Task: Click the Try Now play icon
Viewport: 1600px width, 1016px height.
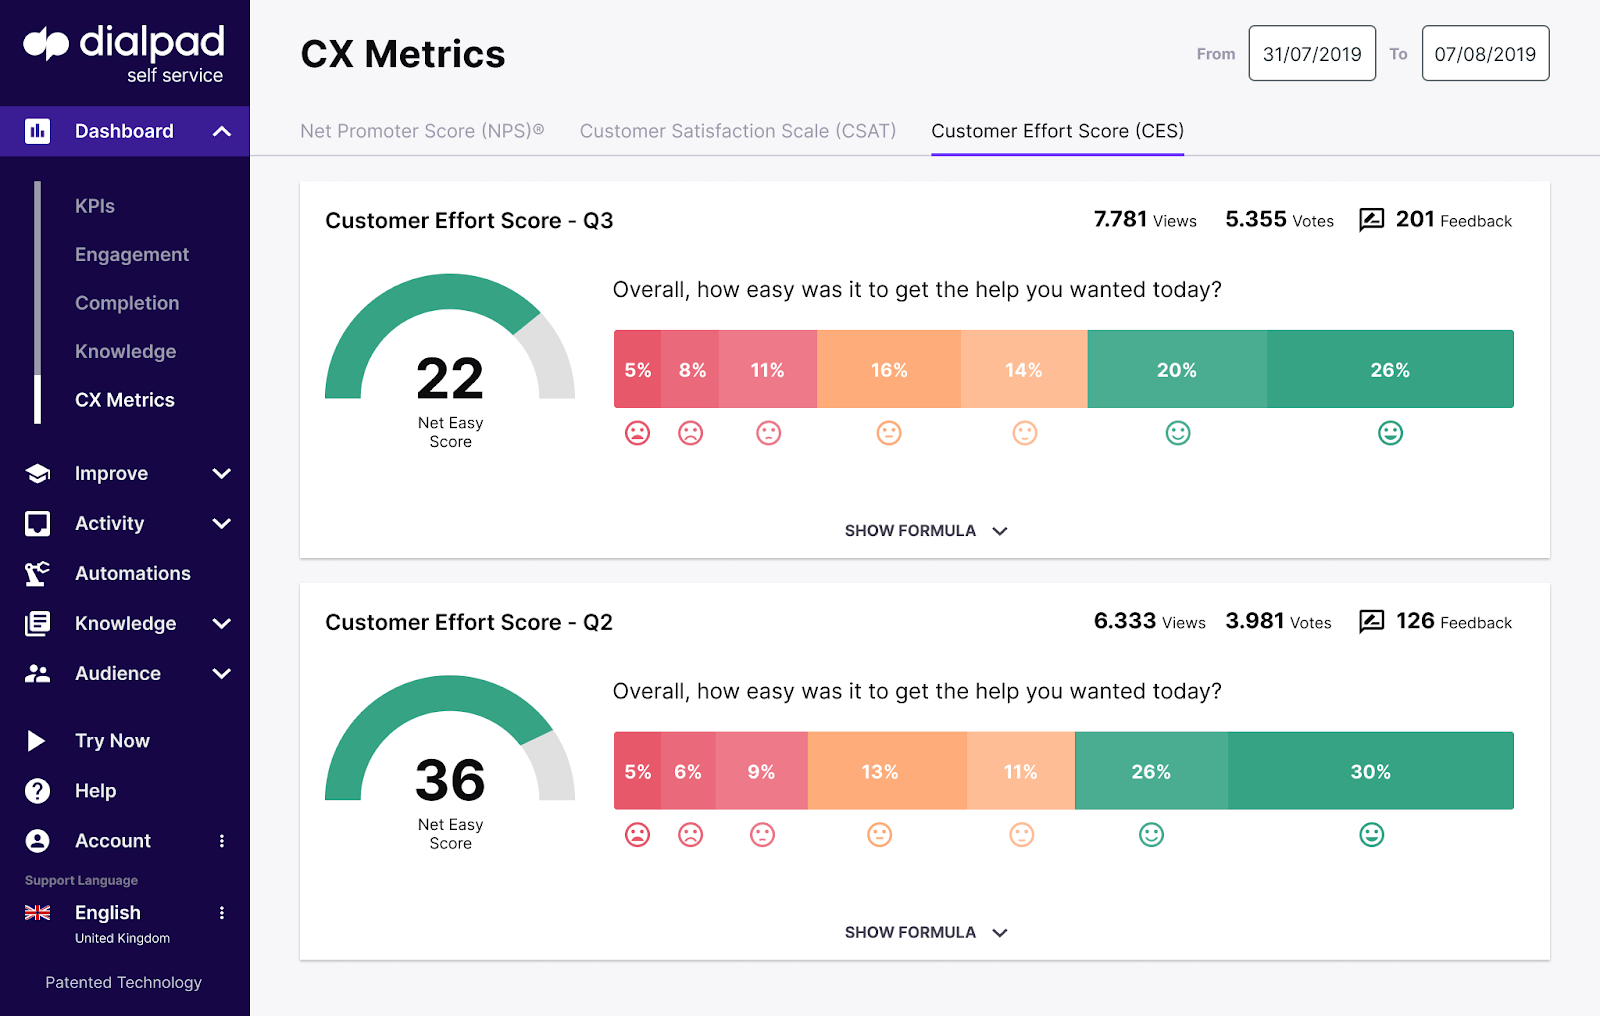Action: [x=37, y=741]
